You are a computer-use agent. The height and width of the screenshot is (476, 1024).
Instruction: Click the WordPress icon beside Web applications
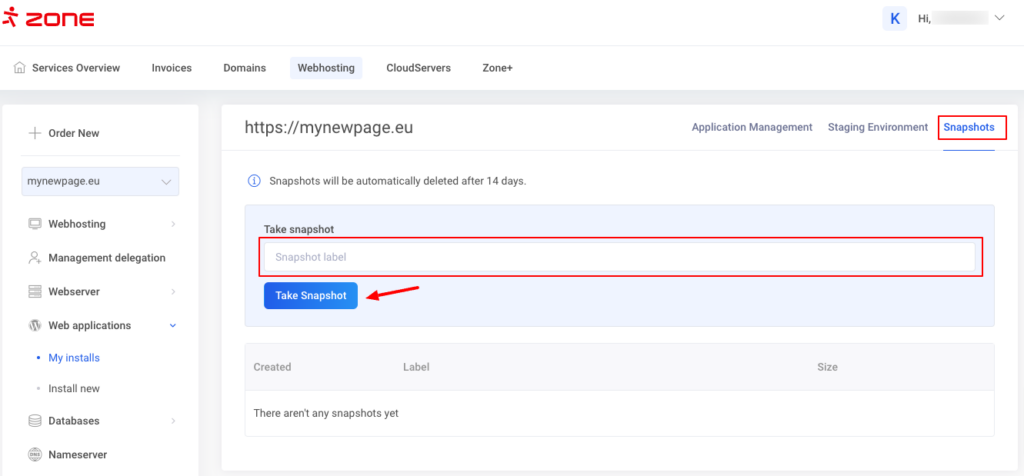35,326
